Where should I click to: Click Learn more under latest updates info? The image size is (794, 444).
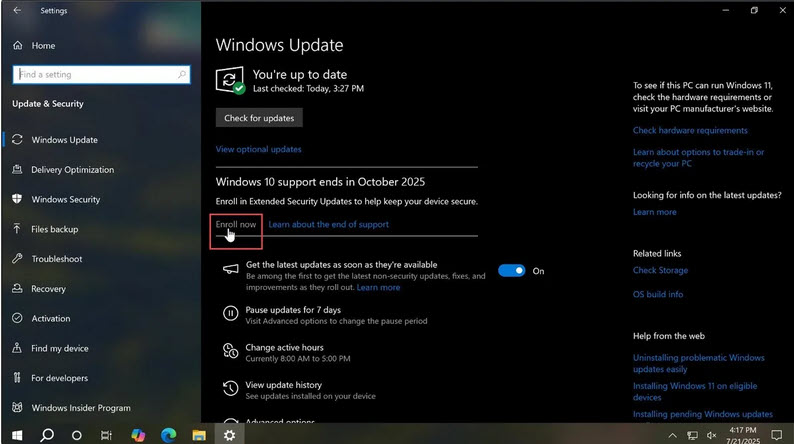654,212
